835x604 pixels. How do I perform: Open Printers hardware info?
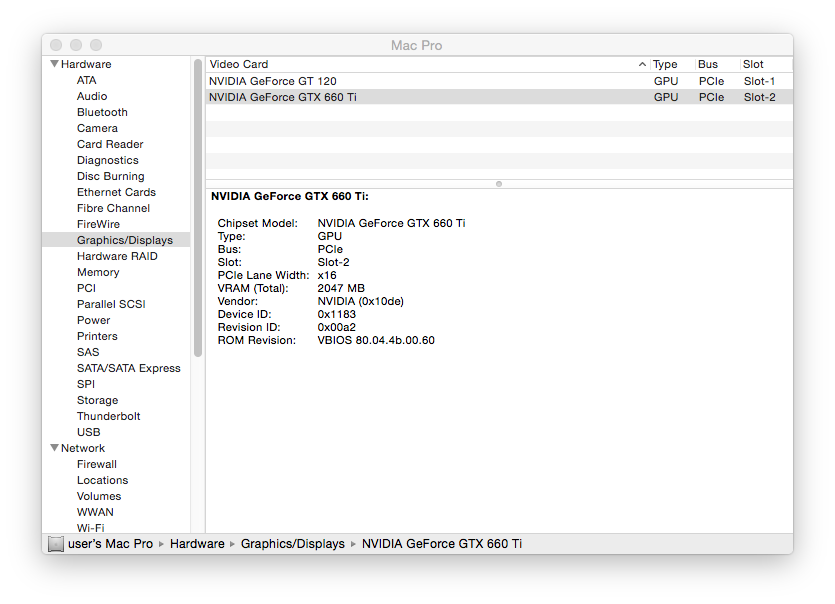(97, 336)
